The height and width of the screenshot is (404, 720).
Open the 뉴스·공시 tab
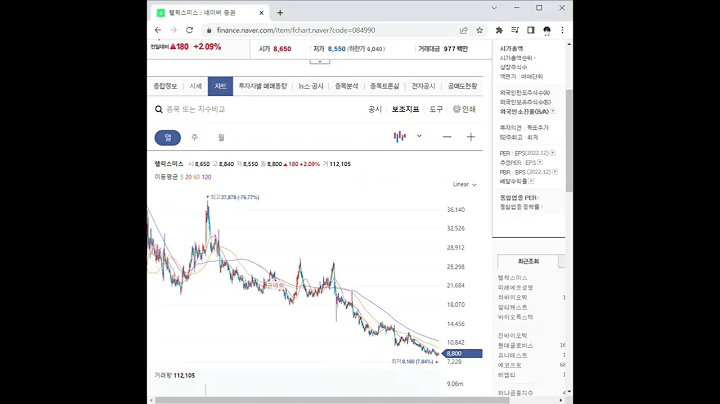pos(311,86)
